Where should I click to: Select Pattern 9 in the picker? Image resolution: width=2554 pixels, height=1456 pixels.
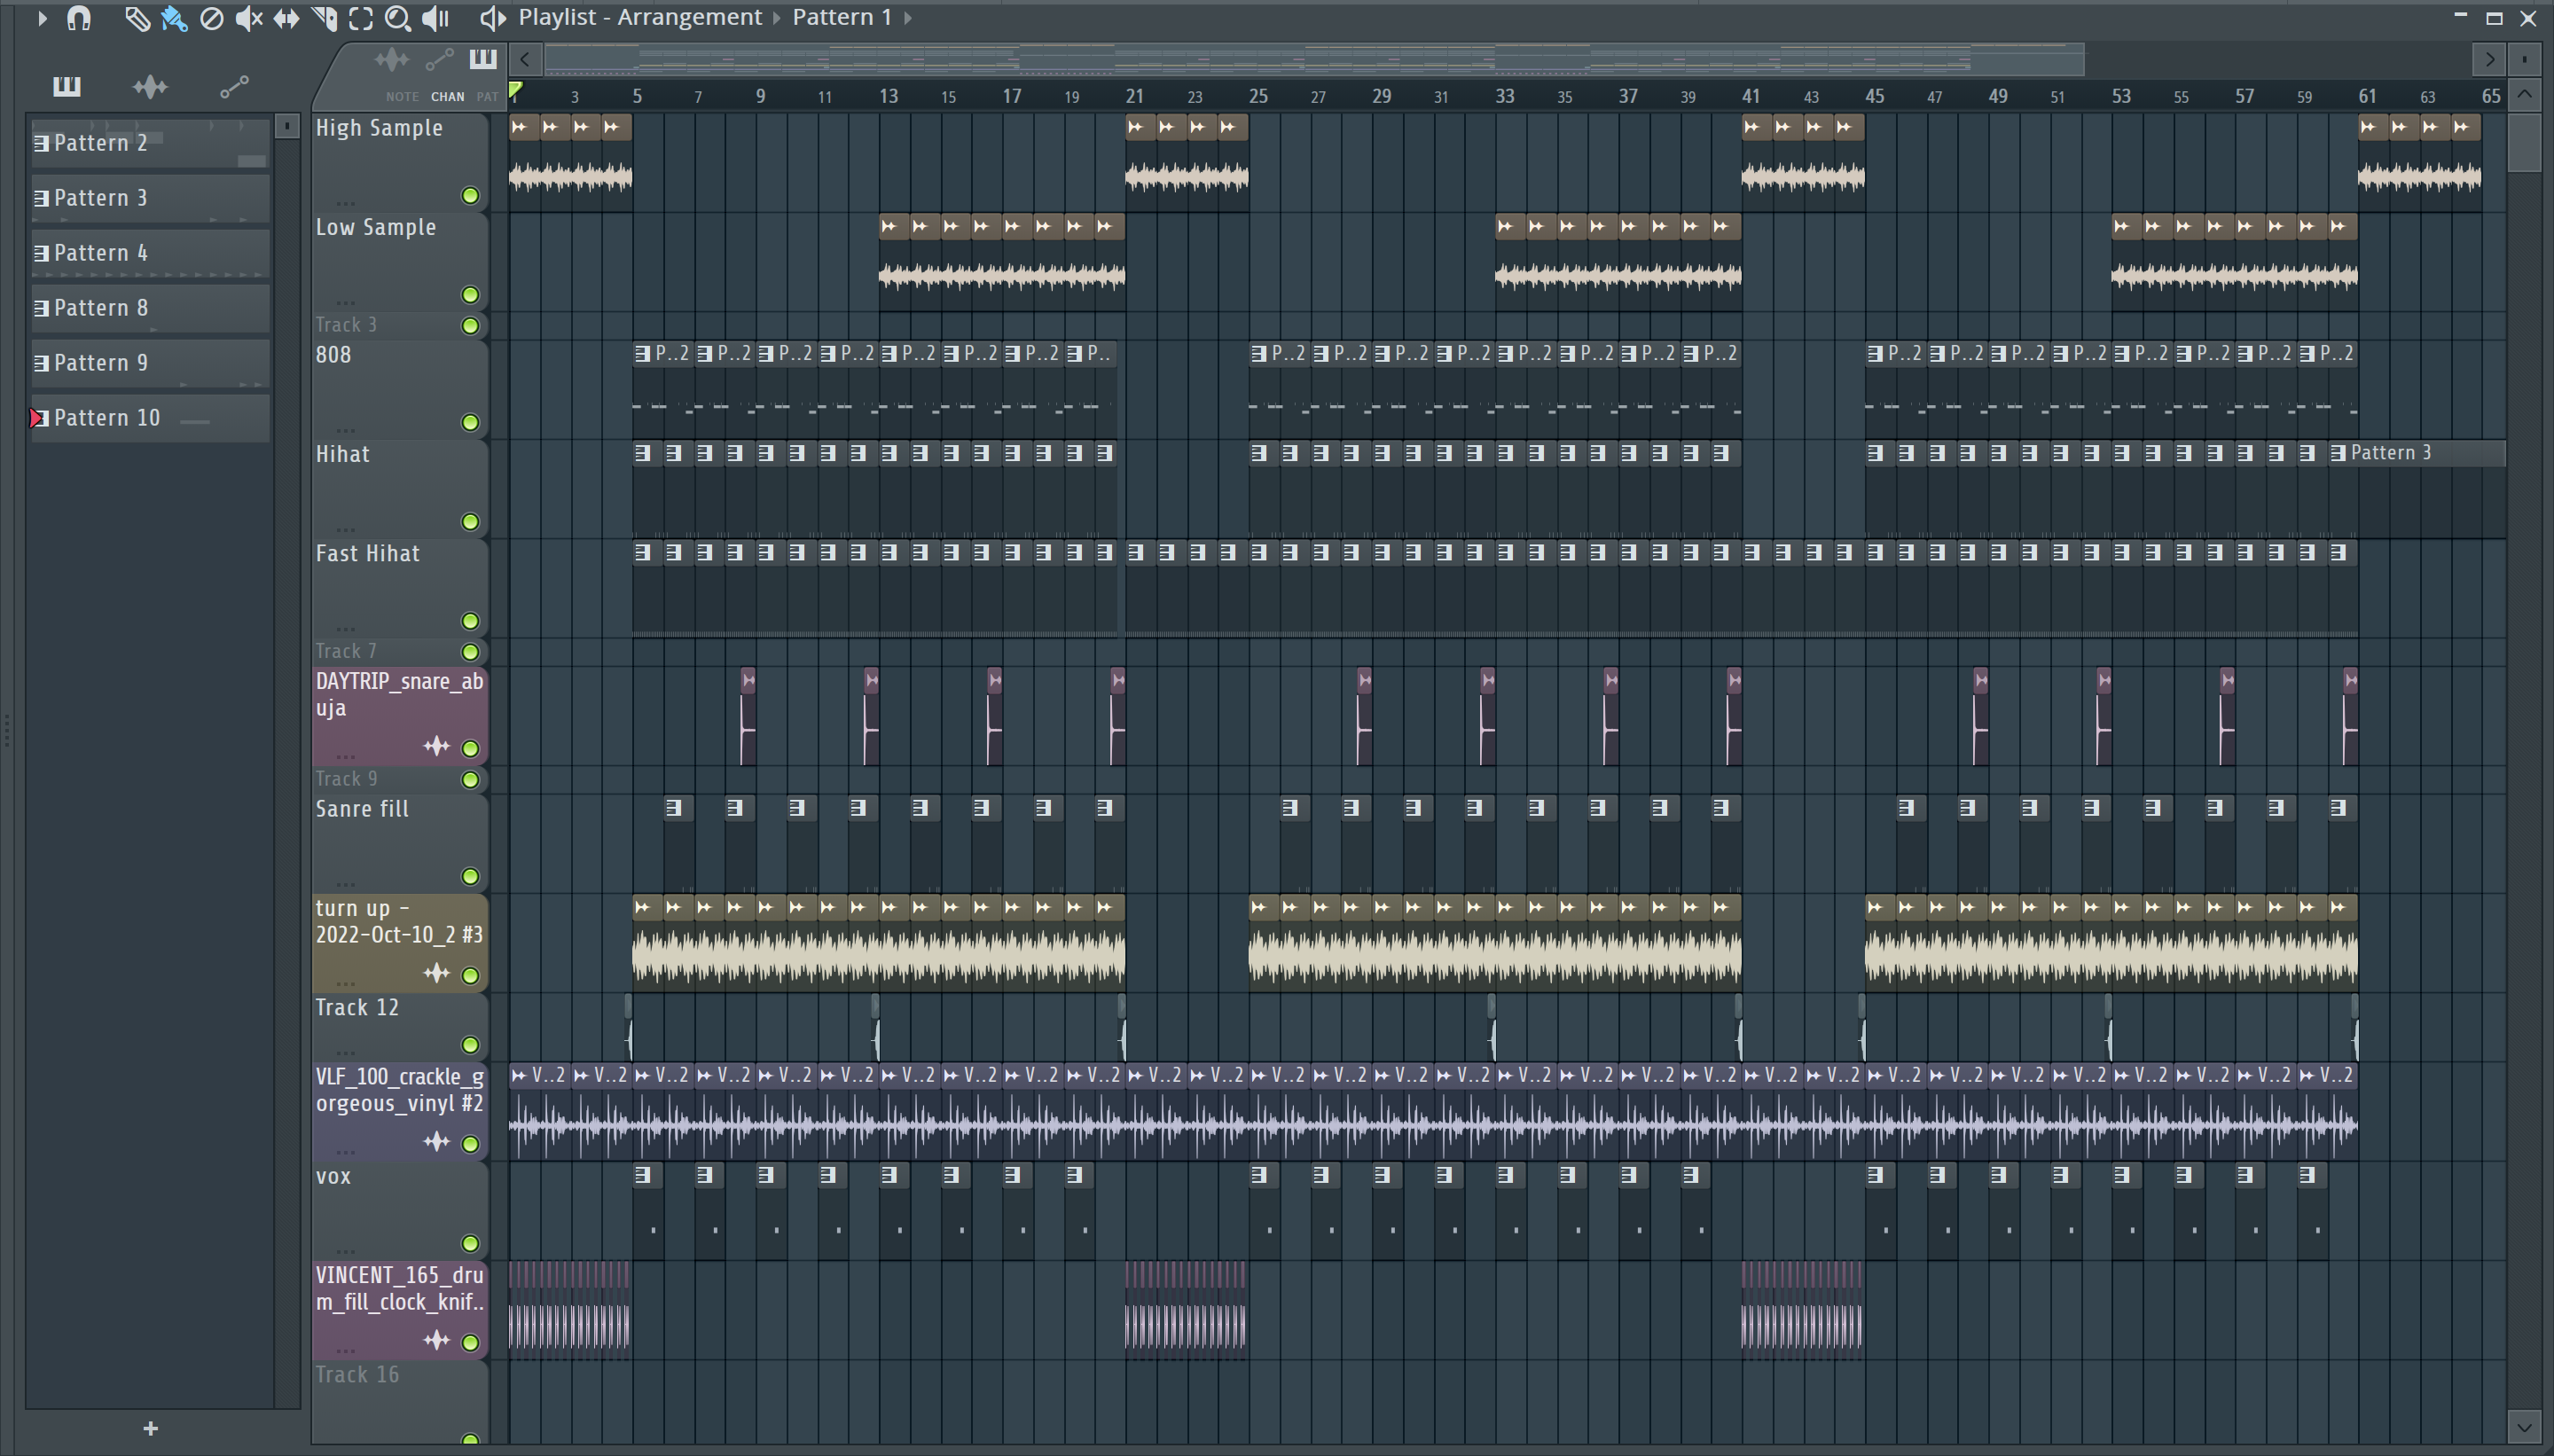[150, 363]
